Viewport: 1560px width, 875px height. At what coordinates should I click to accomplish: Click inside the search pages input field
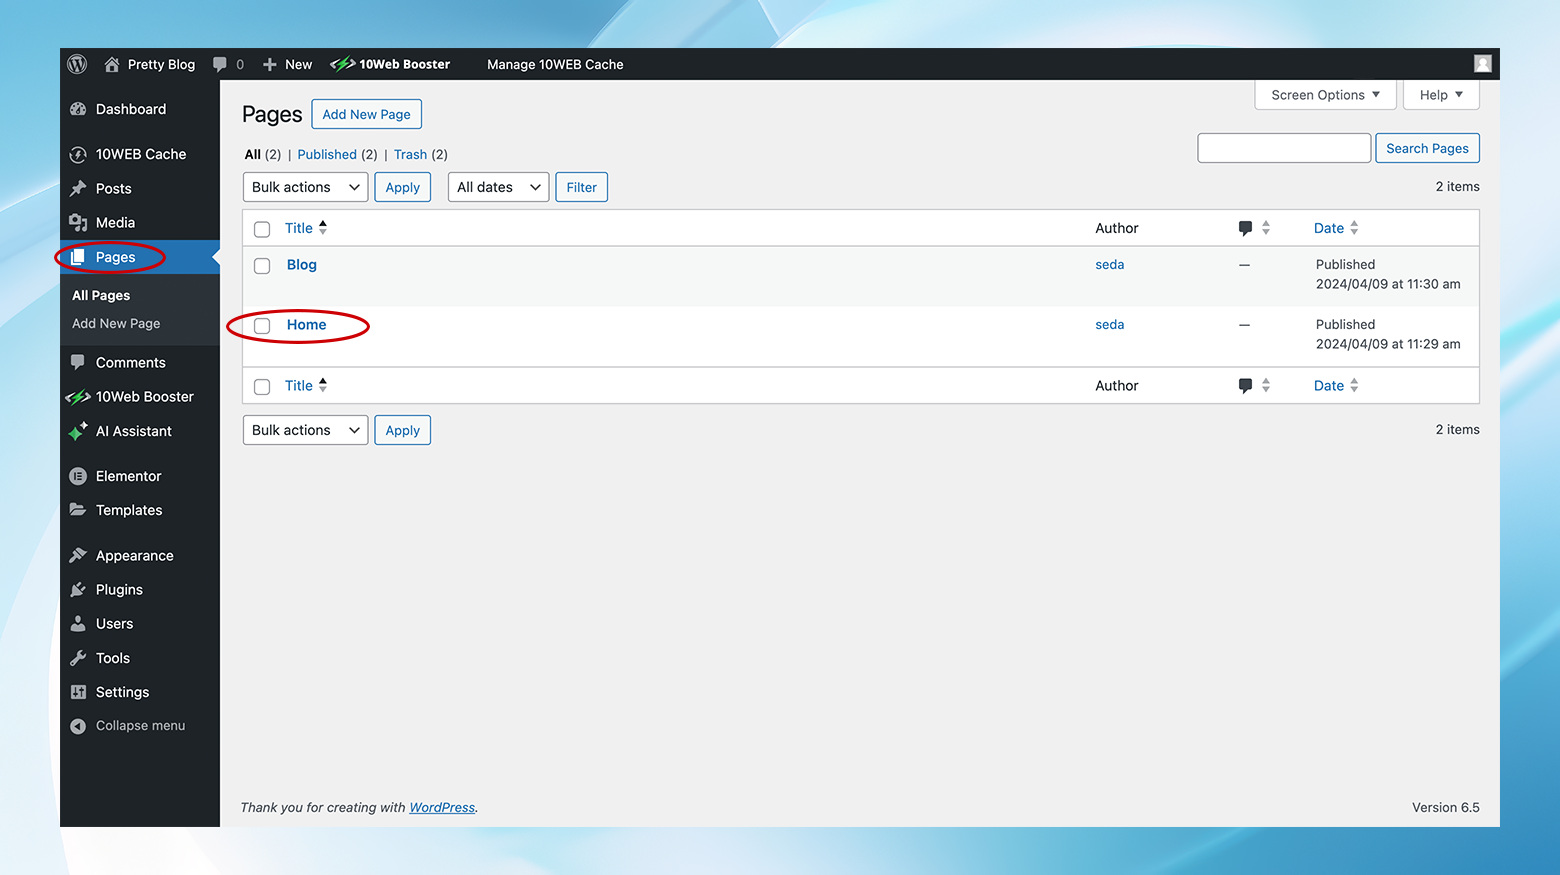[x=1283, y=147]
